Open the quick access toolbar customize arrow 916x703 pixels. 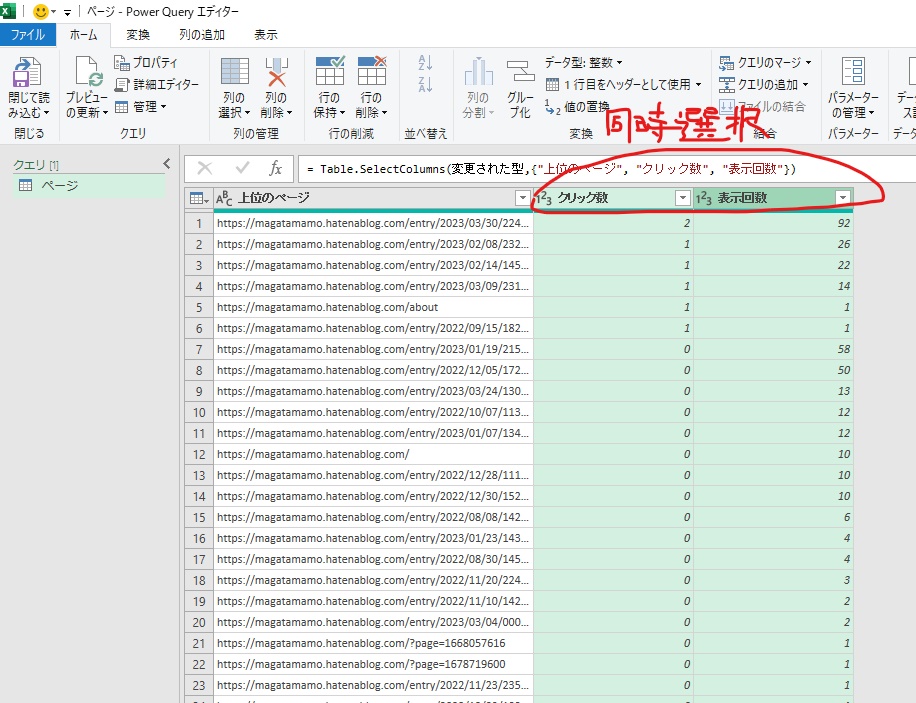point(67,12)
